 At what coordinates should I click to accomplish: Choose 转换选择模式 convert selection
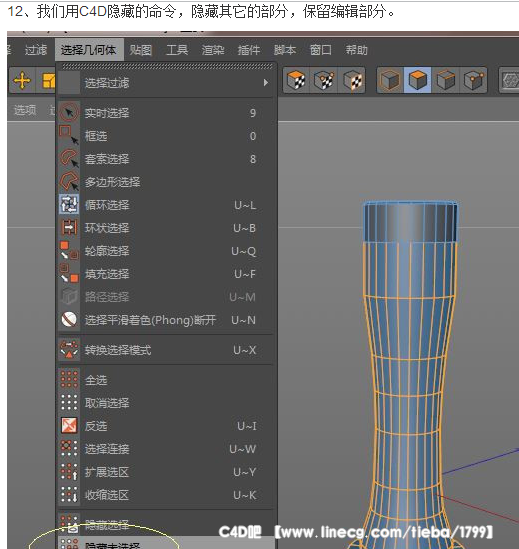[166, 350]
